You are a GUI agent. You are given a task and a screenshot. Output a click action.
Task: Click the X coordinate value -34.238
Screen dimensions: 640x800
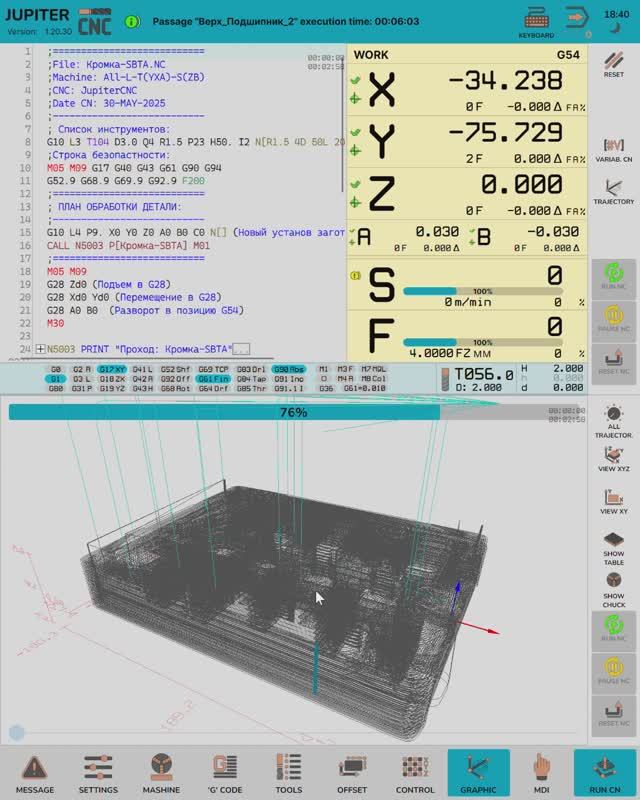click(505, 81)
